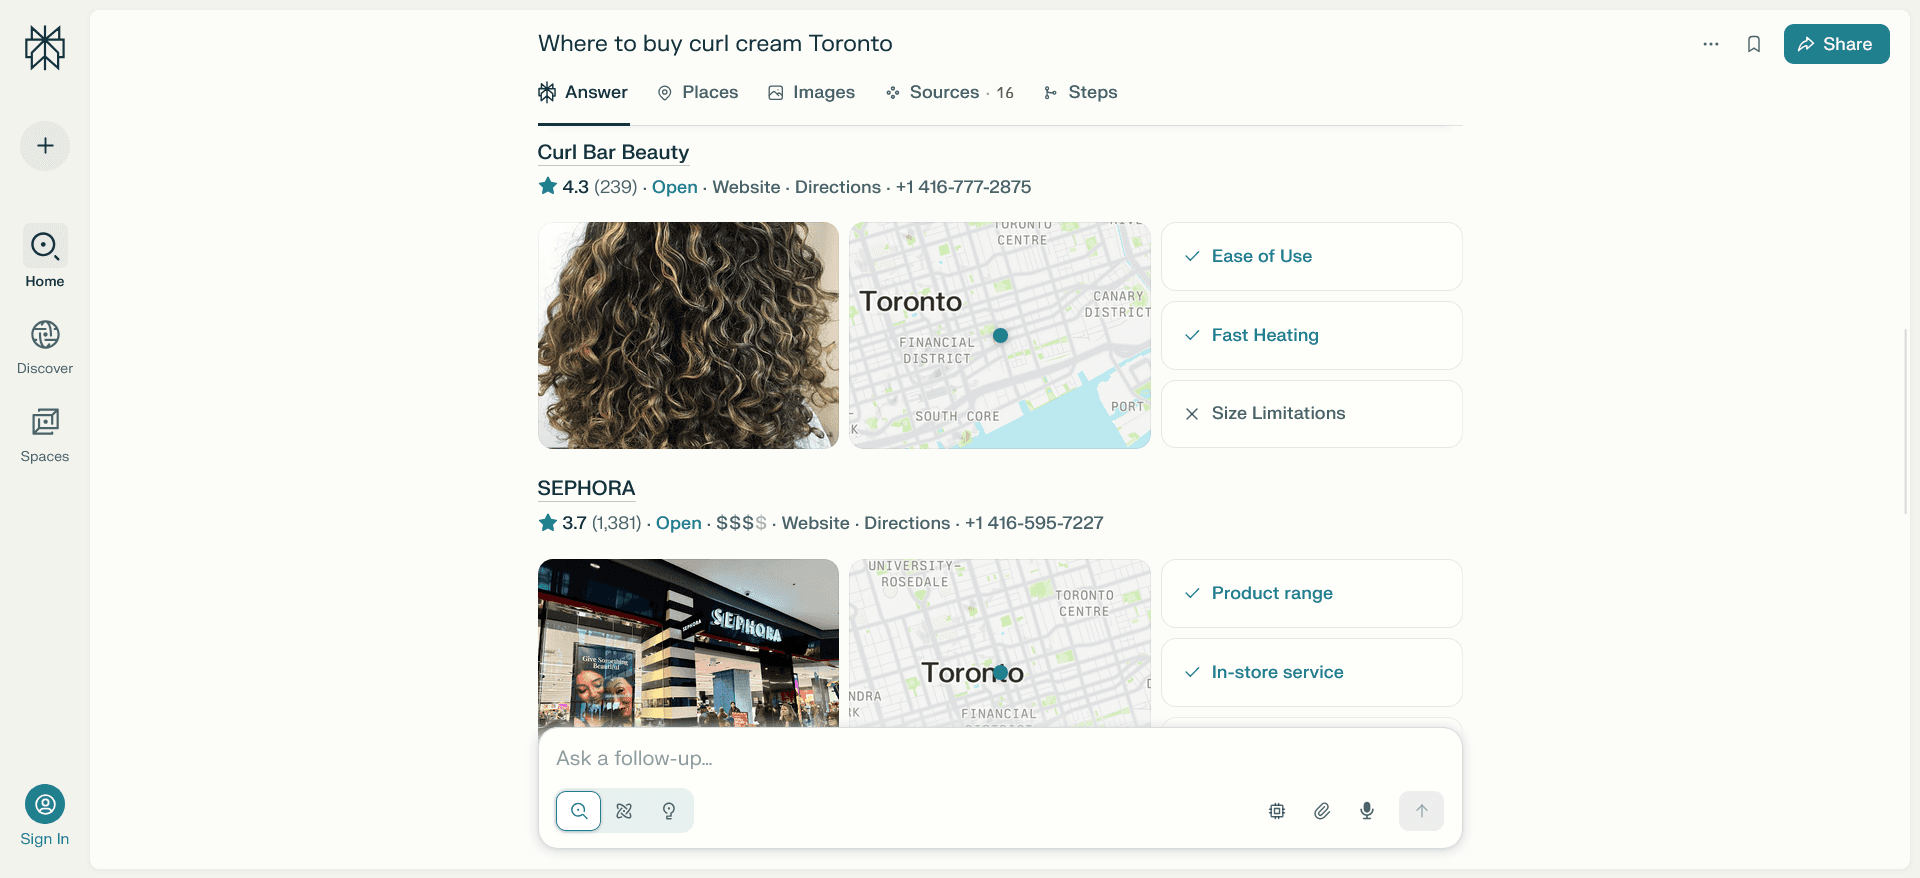Viewport: 1920px width, 878px height.
Task: Click the page scrollbar thumb
Action: 1905,420
